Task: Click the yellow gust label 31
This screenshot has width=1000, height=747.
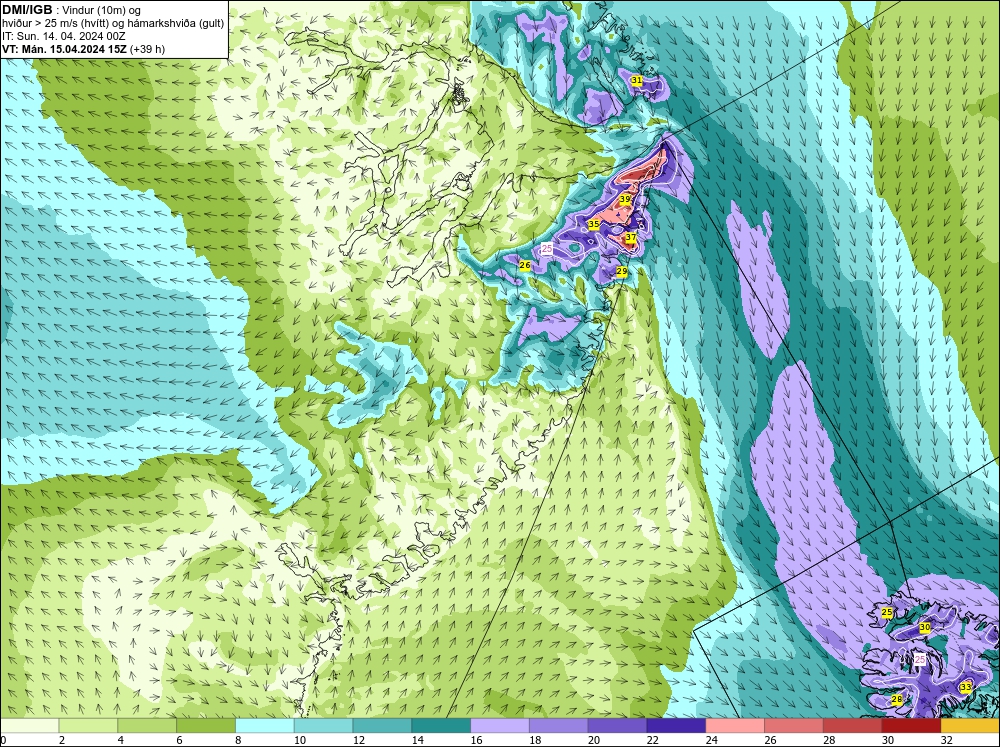Action: click(636, 80)
